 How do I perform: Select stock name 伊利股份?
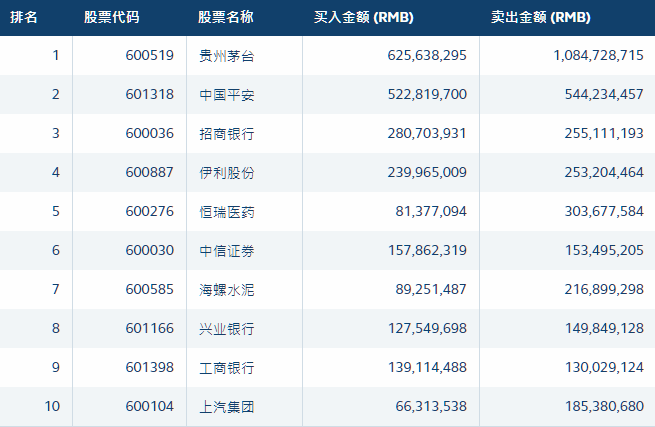pyautogui.click(x=227, y=173)
